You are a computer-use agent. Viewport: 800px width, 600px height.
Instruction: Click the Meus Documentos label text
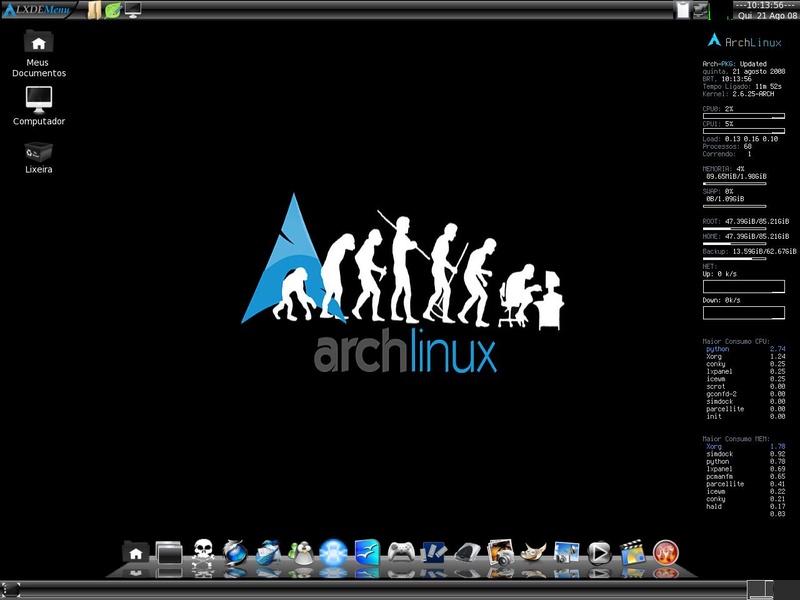(39, 68)
